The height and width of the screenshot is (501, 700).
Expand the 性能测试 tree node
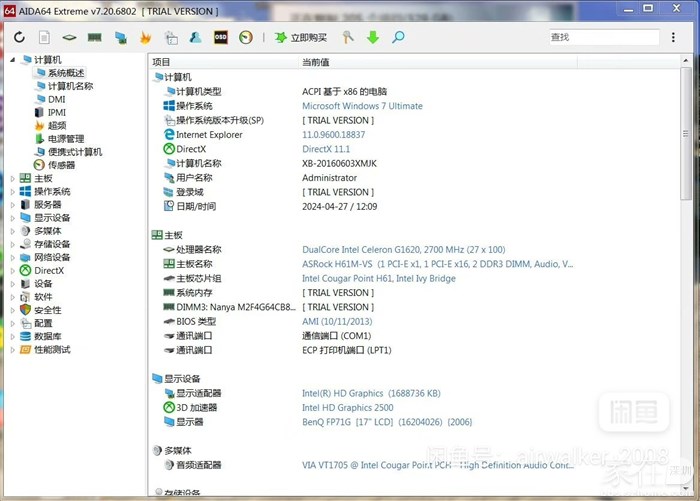[x=13, y=350]
